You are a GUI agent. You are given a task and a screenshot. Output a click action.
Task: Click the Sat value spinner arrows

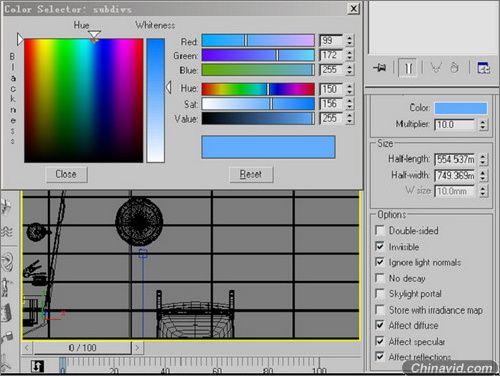click(349, 104)
